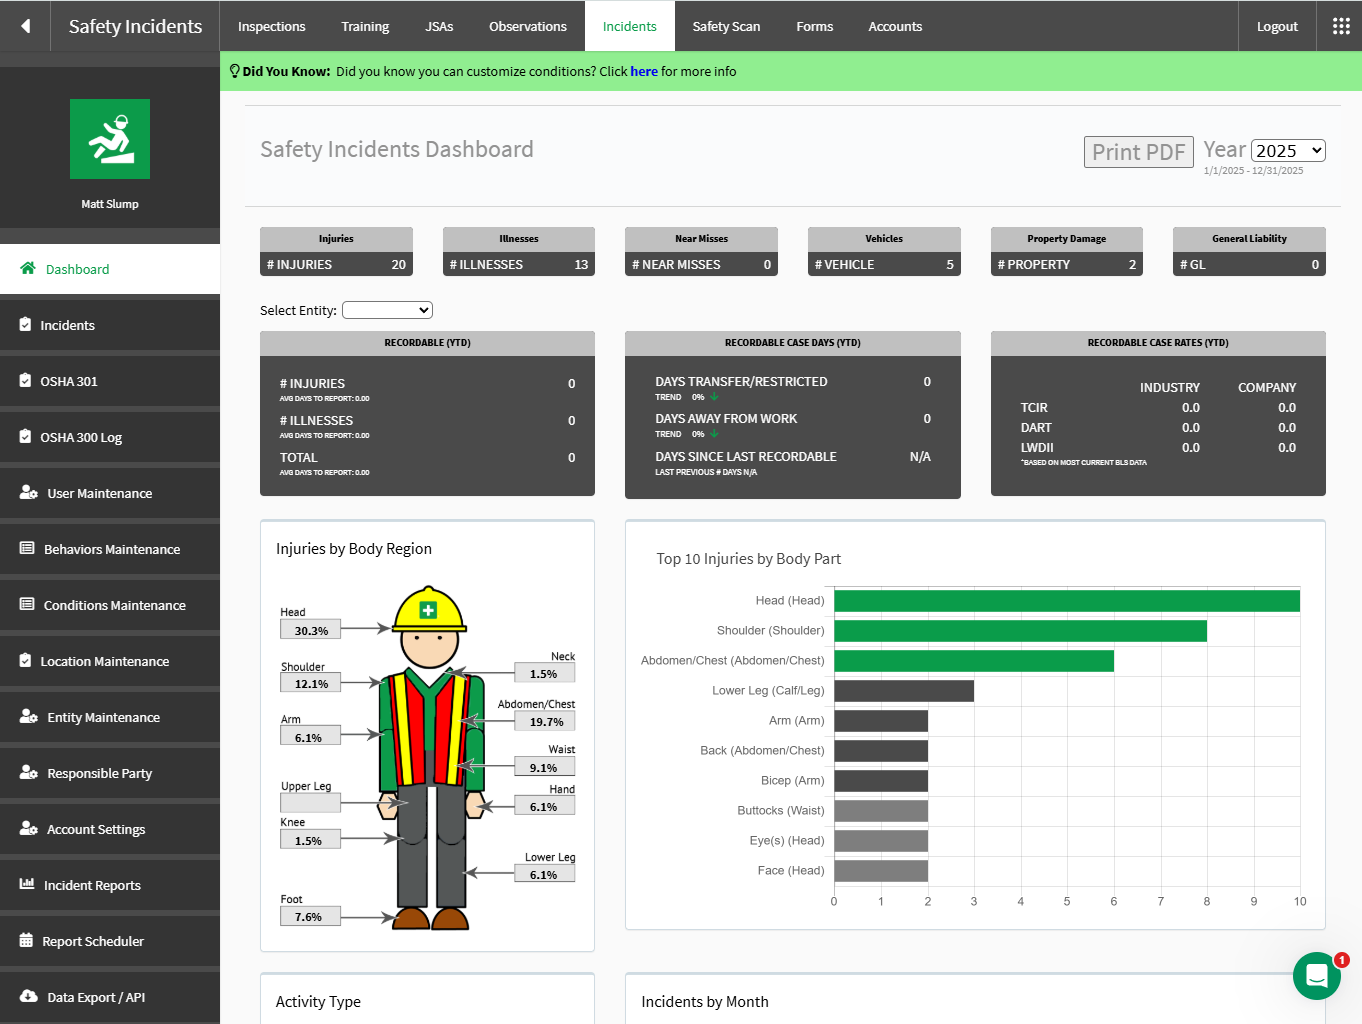
Task: Click the TCIR row label
Action: coord(1034,408)
